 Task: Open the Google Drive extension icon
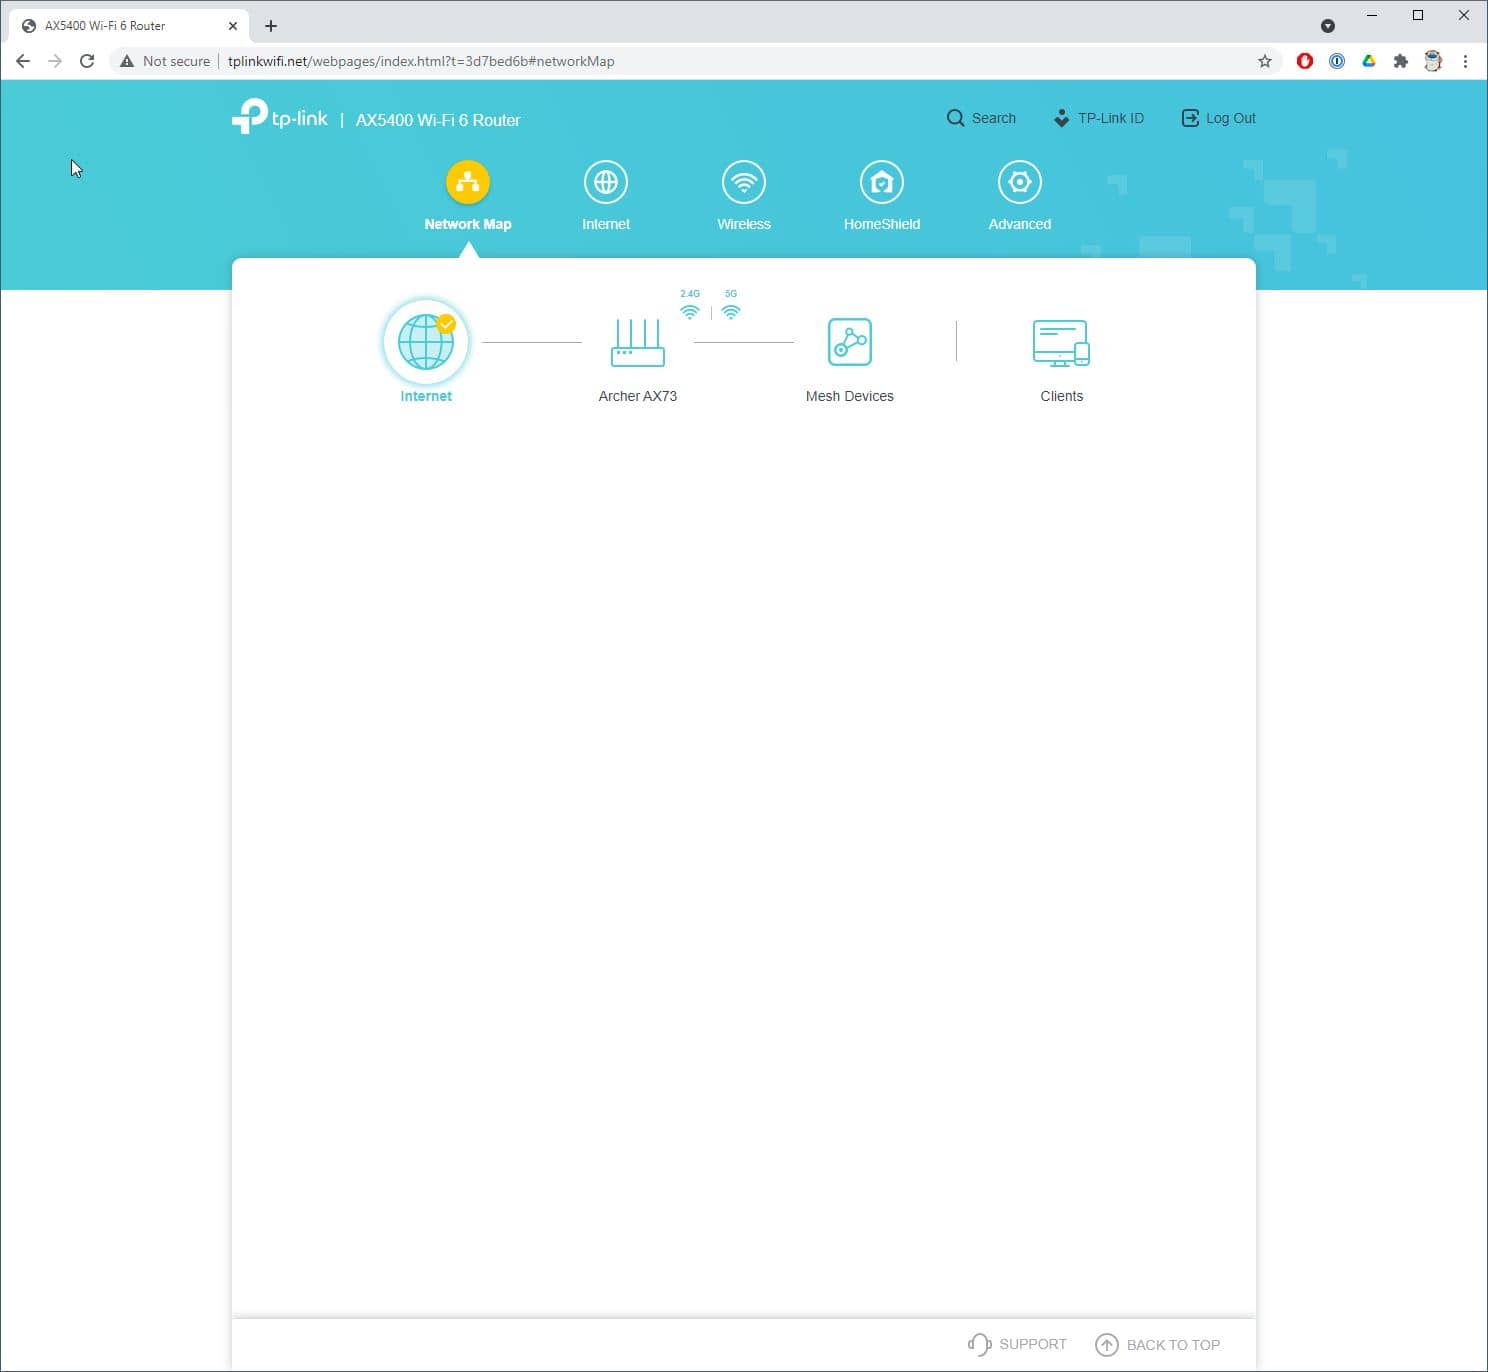click(x=1369, y=61)
